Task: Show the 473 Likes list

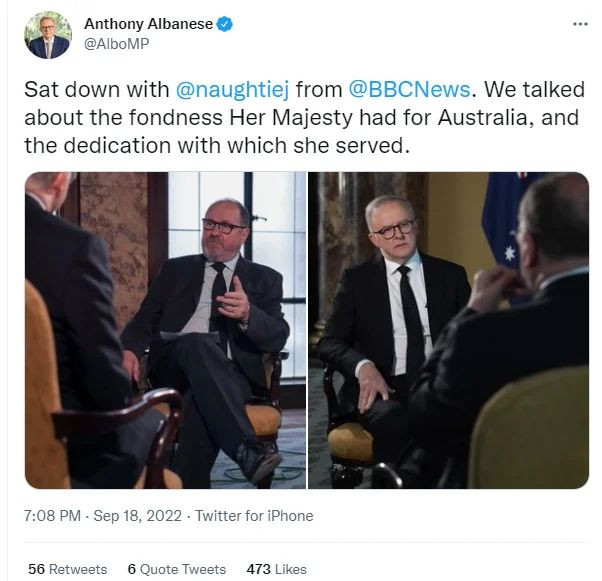Action: 276,569
